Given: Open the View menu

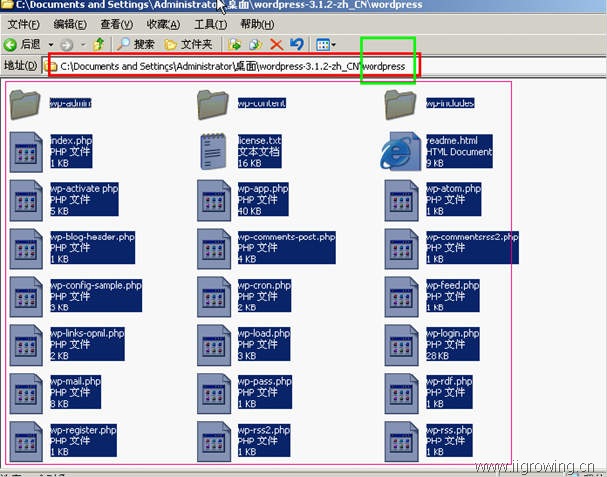Looking at the screenshot, I should (x=117, y=24).
